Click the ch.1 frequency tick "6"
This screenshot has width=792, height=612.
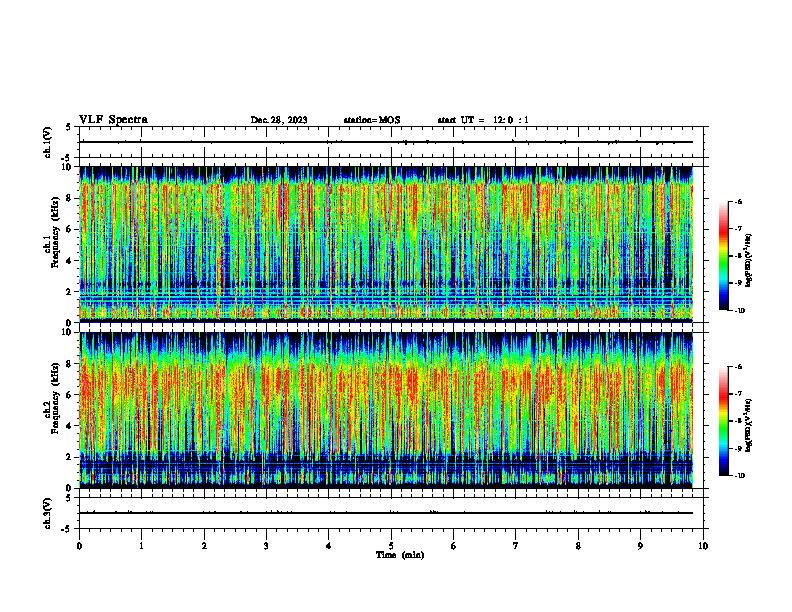click(69, 229)
